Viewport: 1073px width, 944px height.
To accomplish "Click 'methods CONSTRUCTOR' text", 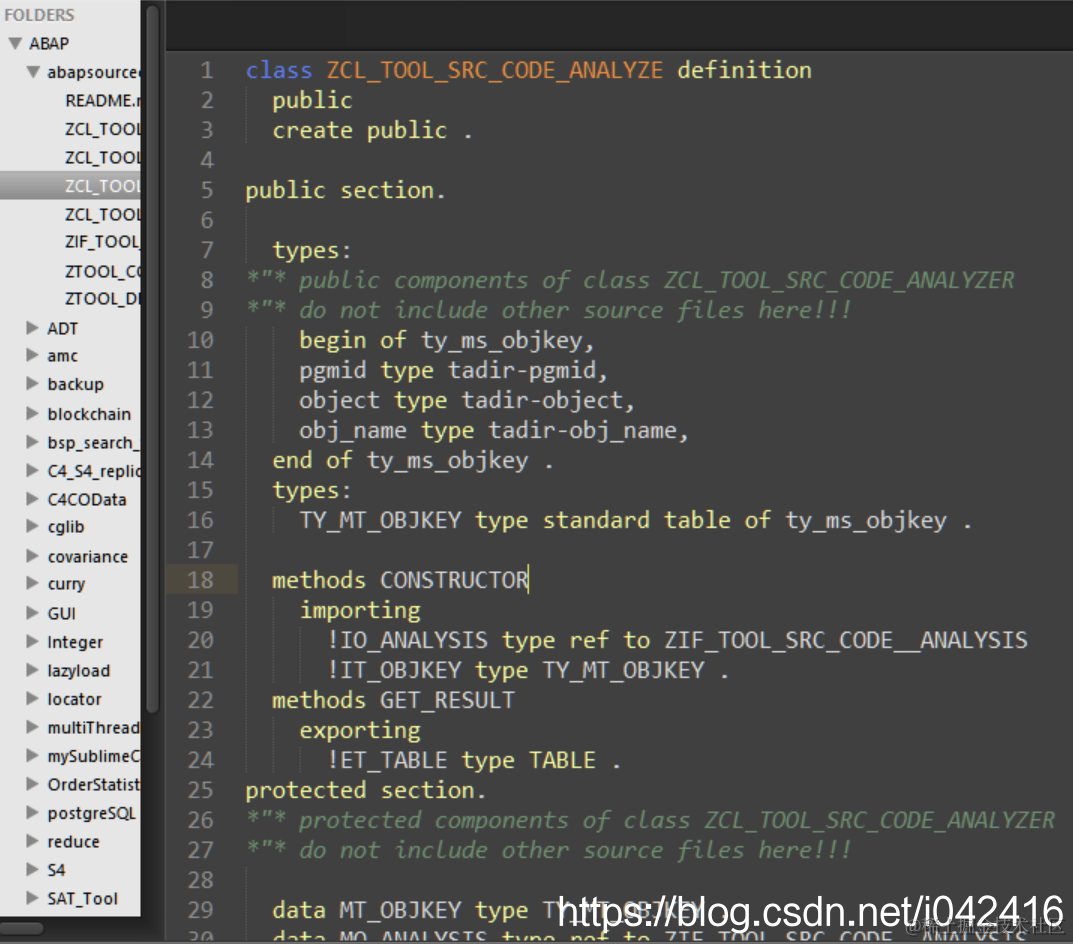I will coord(400,581).
